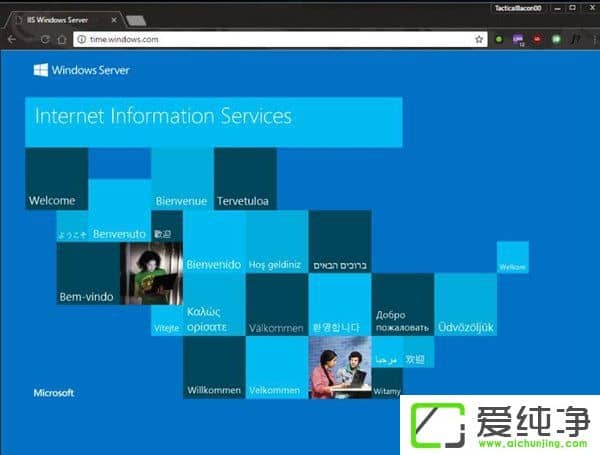Click the Internet Information Services banner
This screenshot has width=600, height=455.
click(x=214, y=122)
